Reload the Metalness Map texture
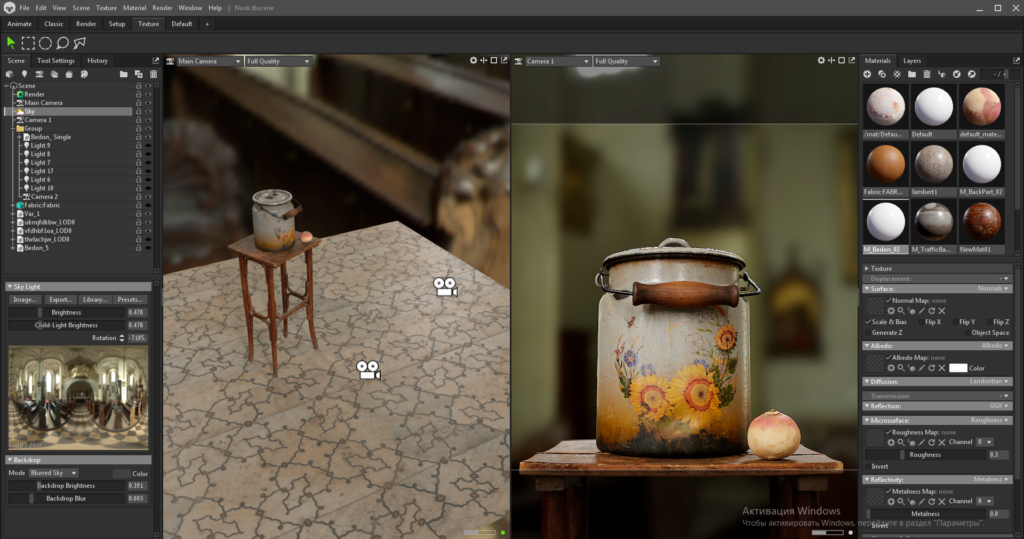Viewport: 1024px width, 539px height. point(932,502)
